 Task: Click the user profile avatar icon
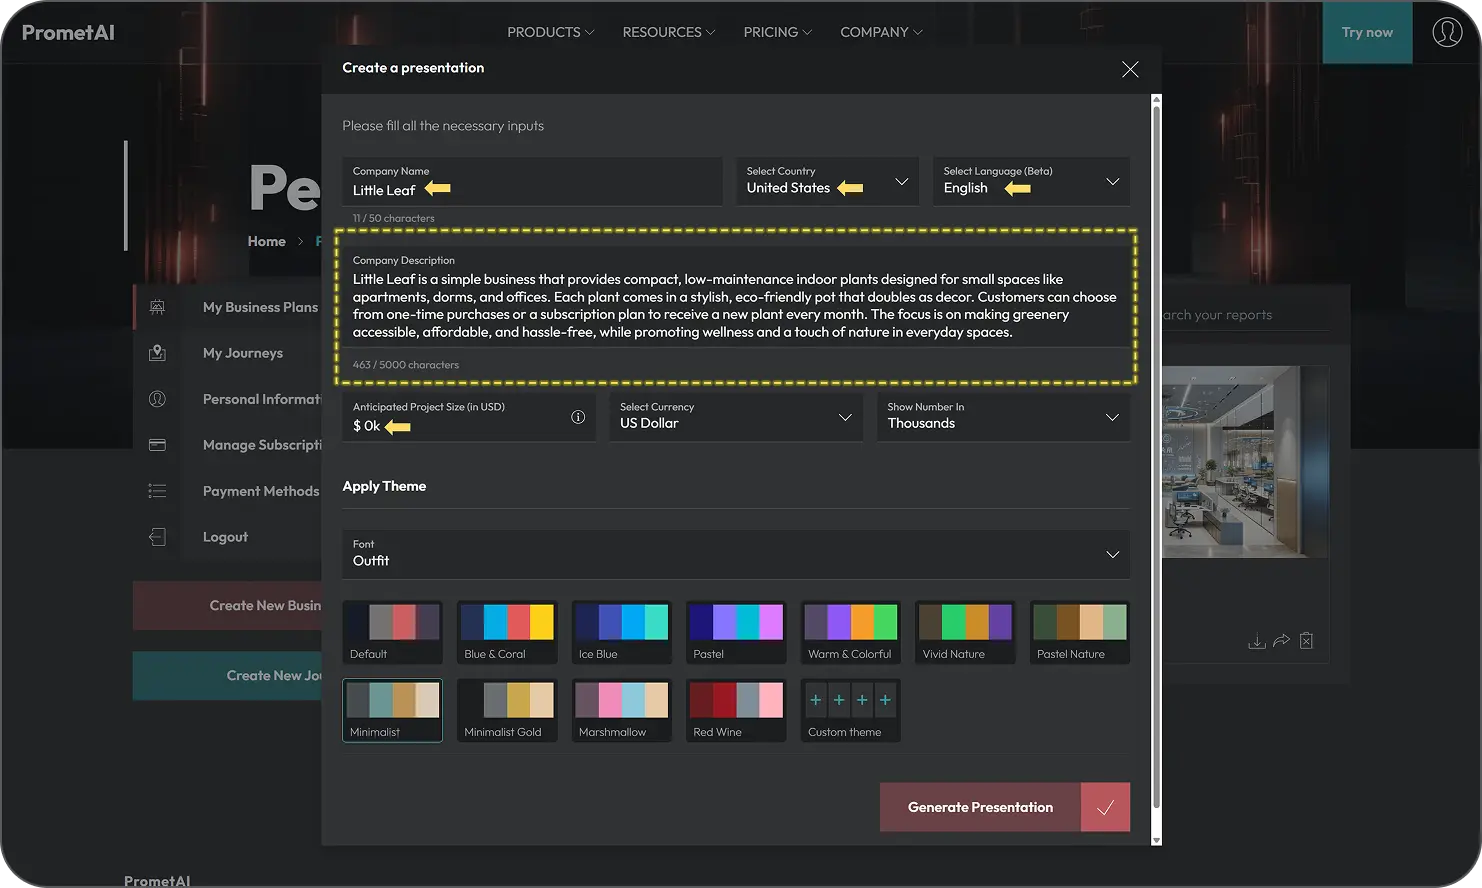[x=1446, y=32]
